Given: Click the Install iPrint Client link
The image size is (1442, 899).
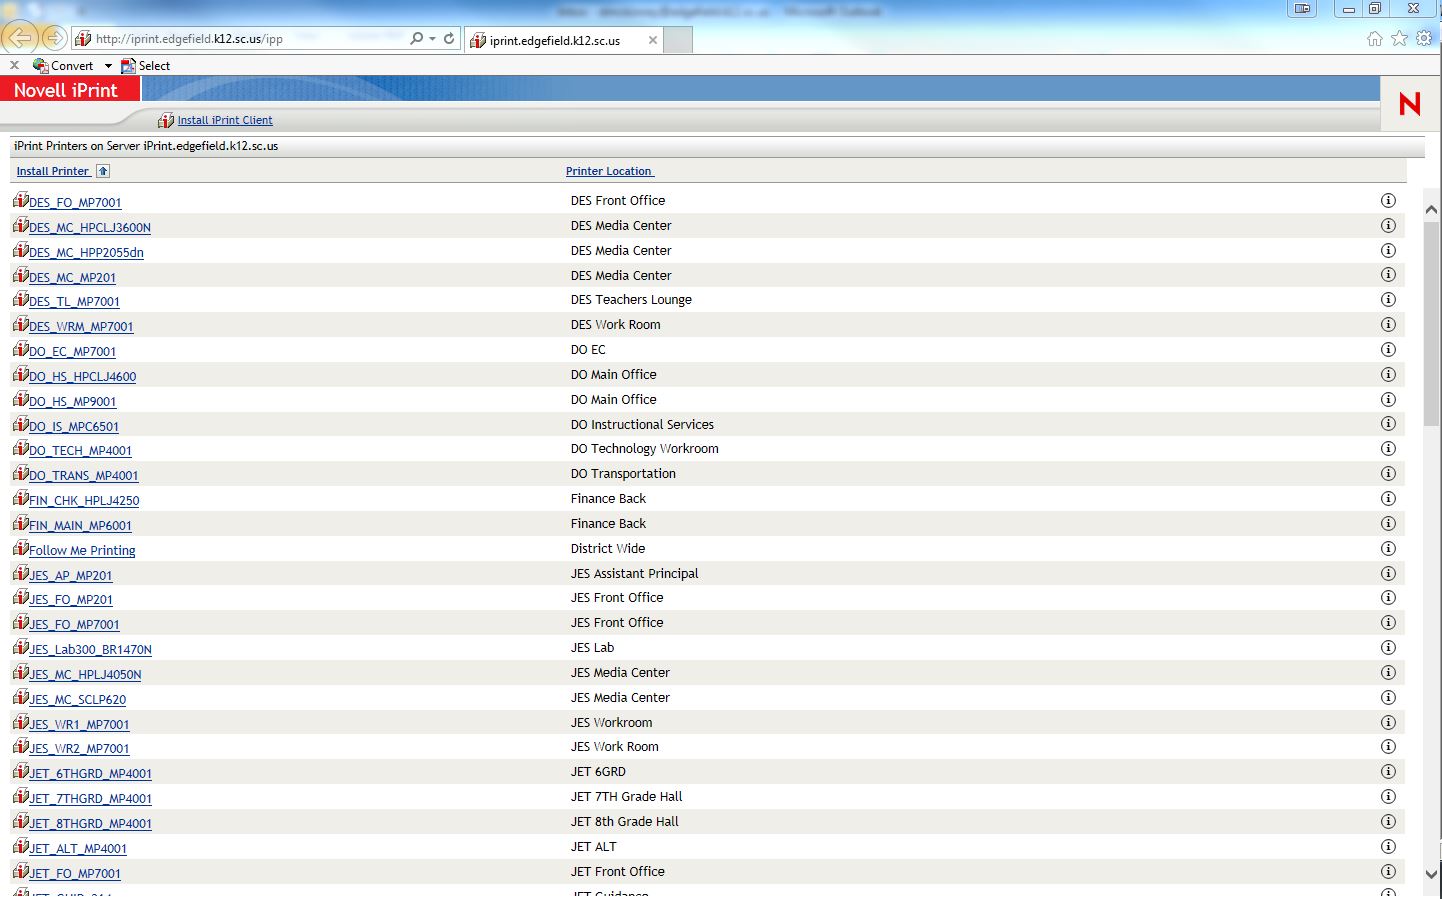Looking at the screenshot, I should click(x=225, y=120).
